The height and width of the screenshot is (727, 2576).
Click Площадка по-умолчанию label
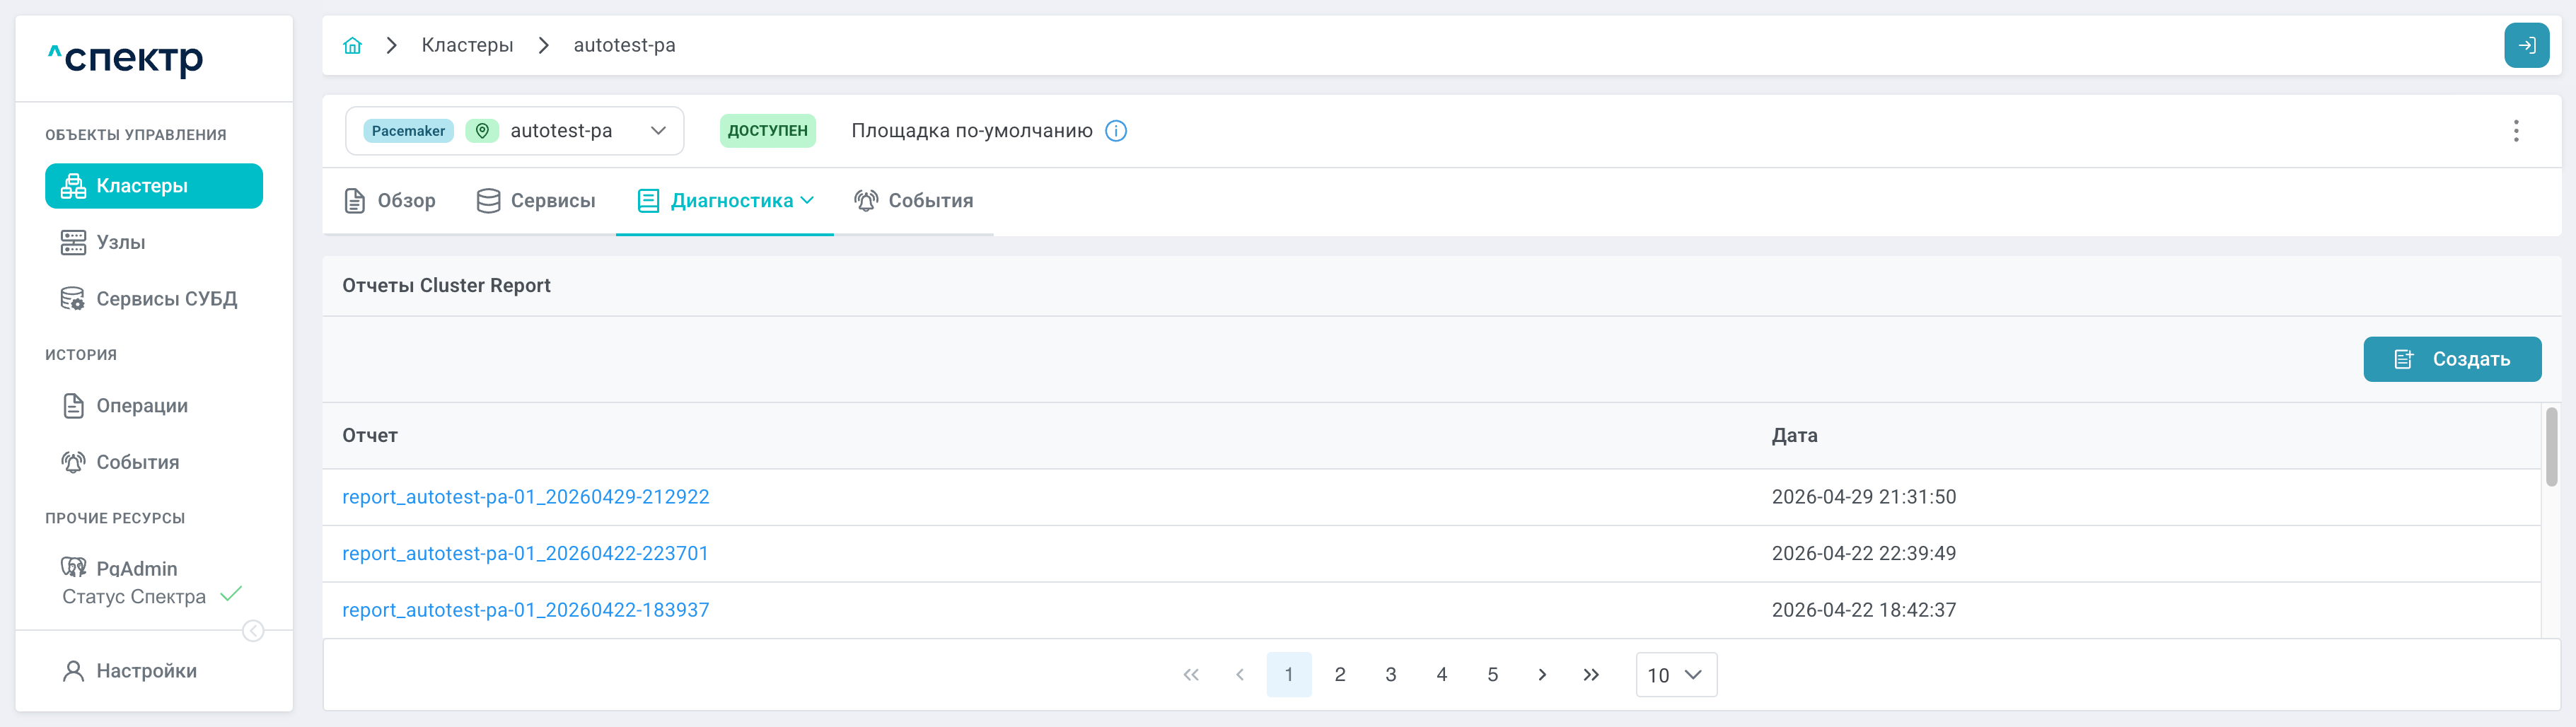point(972,131)
